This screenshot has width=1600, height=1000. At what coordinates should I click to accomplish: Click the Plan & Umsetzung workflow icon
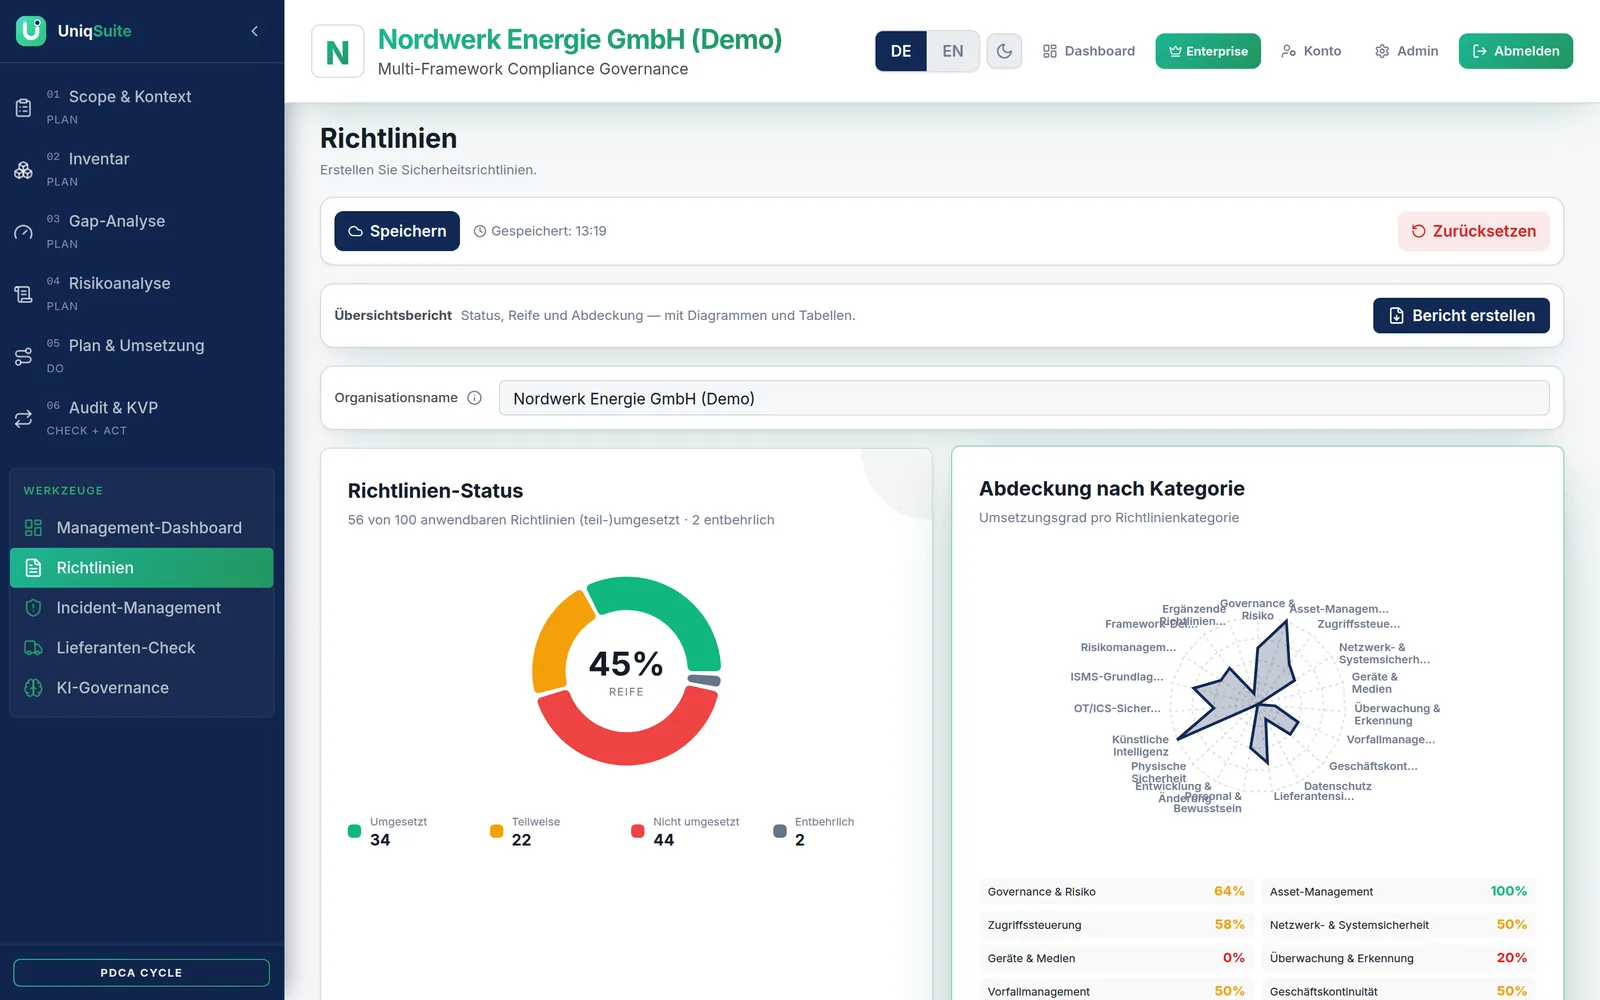[23, 357]
